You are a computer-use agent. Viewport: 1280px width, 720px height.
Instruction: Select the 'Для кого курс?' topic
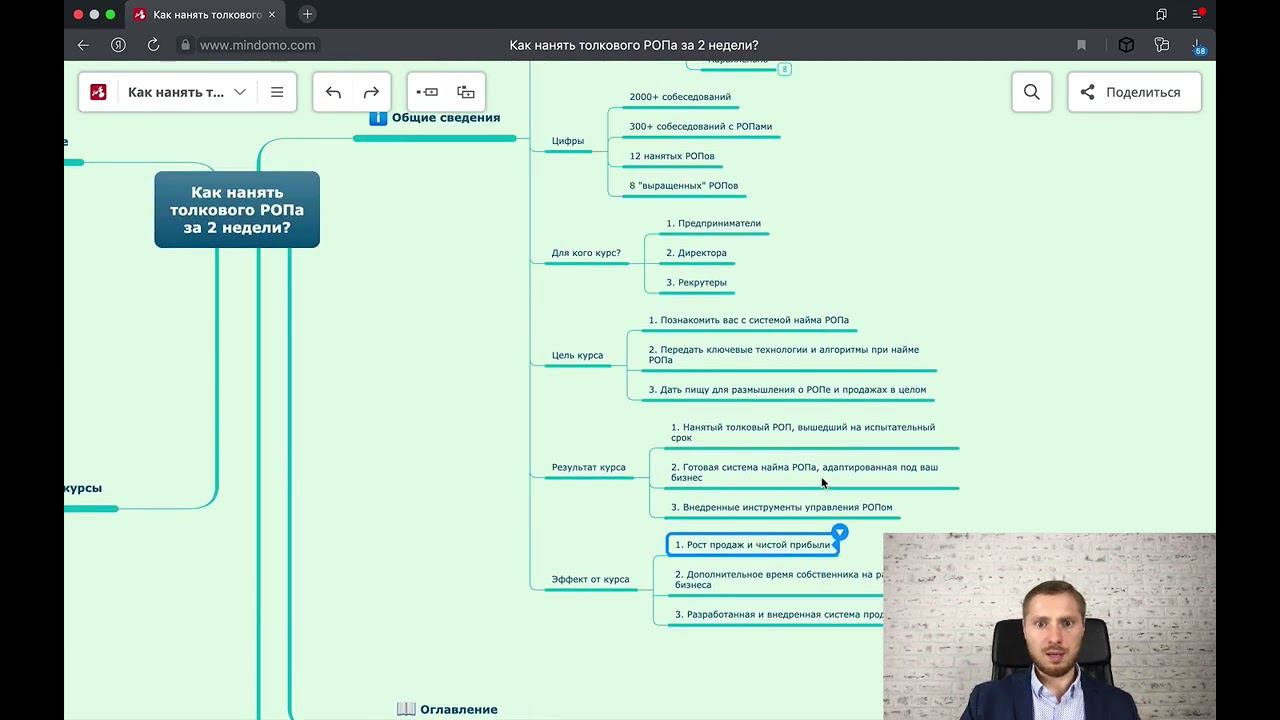point(586,253)
